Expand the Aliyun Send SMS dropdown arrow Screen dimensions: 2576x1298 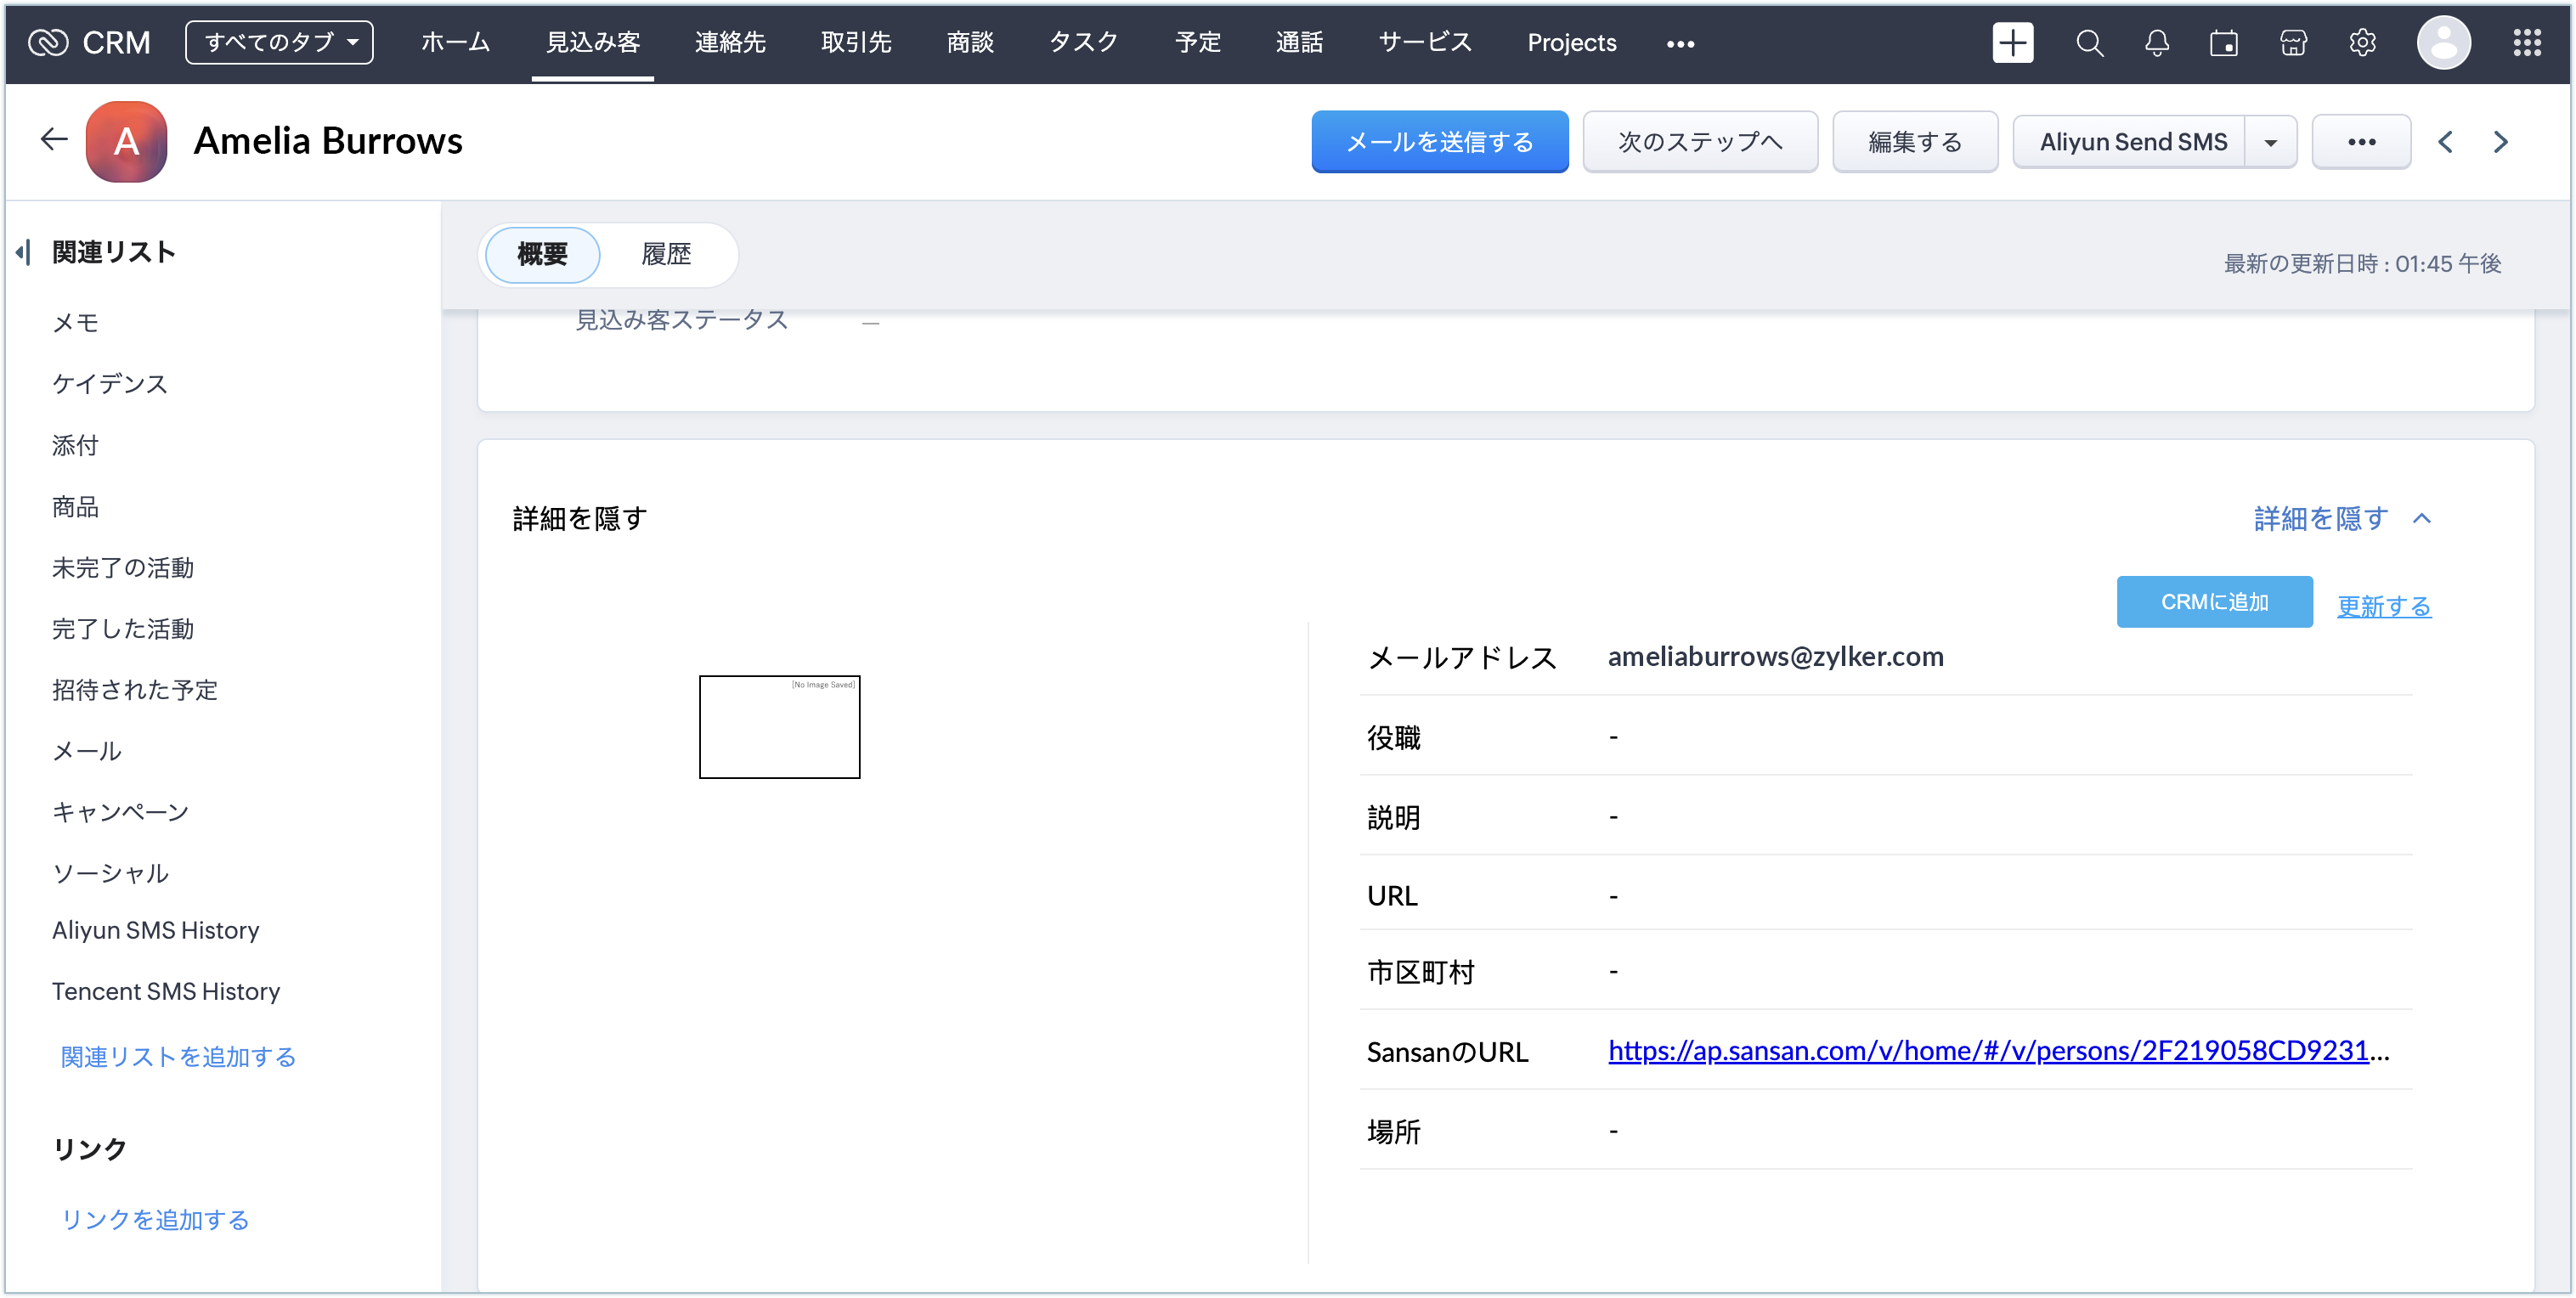(x=2271, y=142)
